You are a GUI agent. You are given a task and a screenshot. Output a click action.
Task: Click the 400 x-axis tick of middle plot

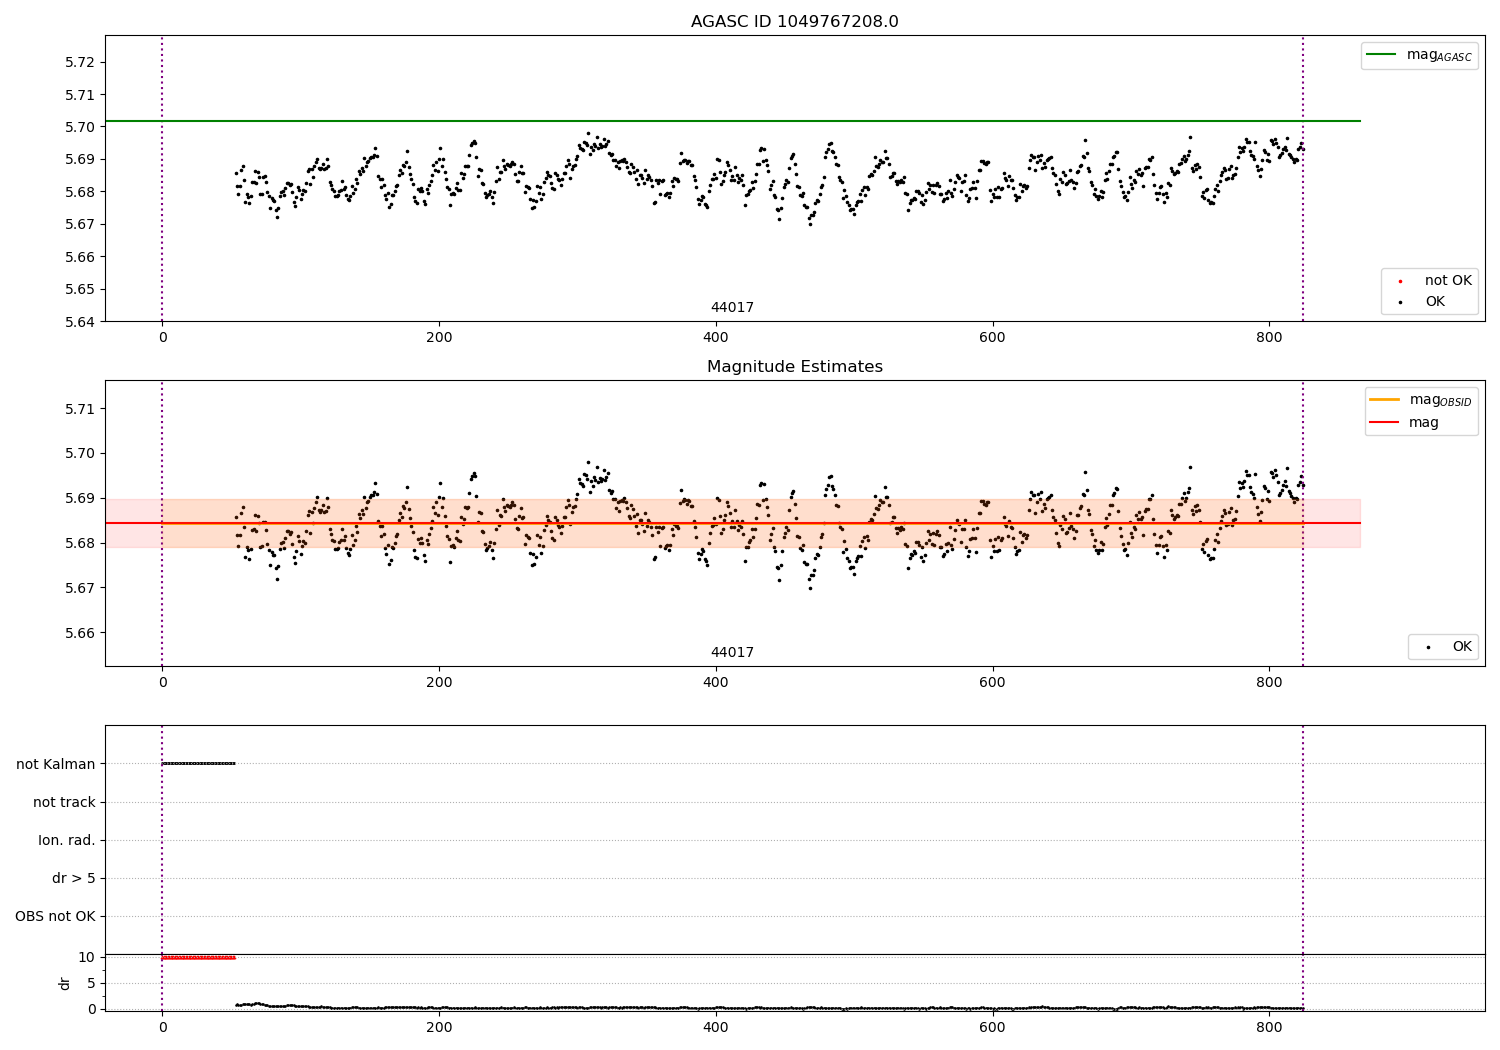(716, 683)
